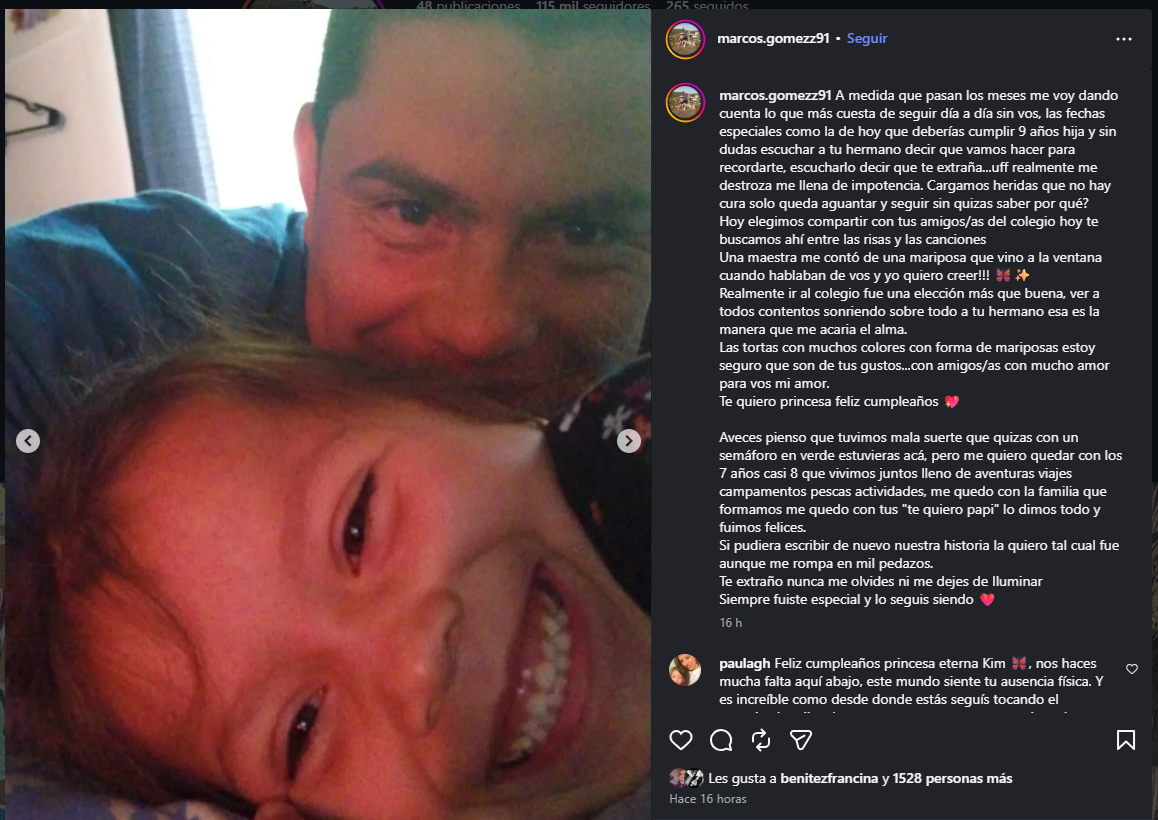This screenshot has width=1158, height=820.
Task: Save post with the bookmark icon
Action: click(1126, 739)
